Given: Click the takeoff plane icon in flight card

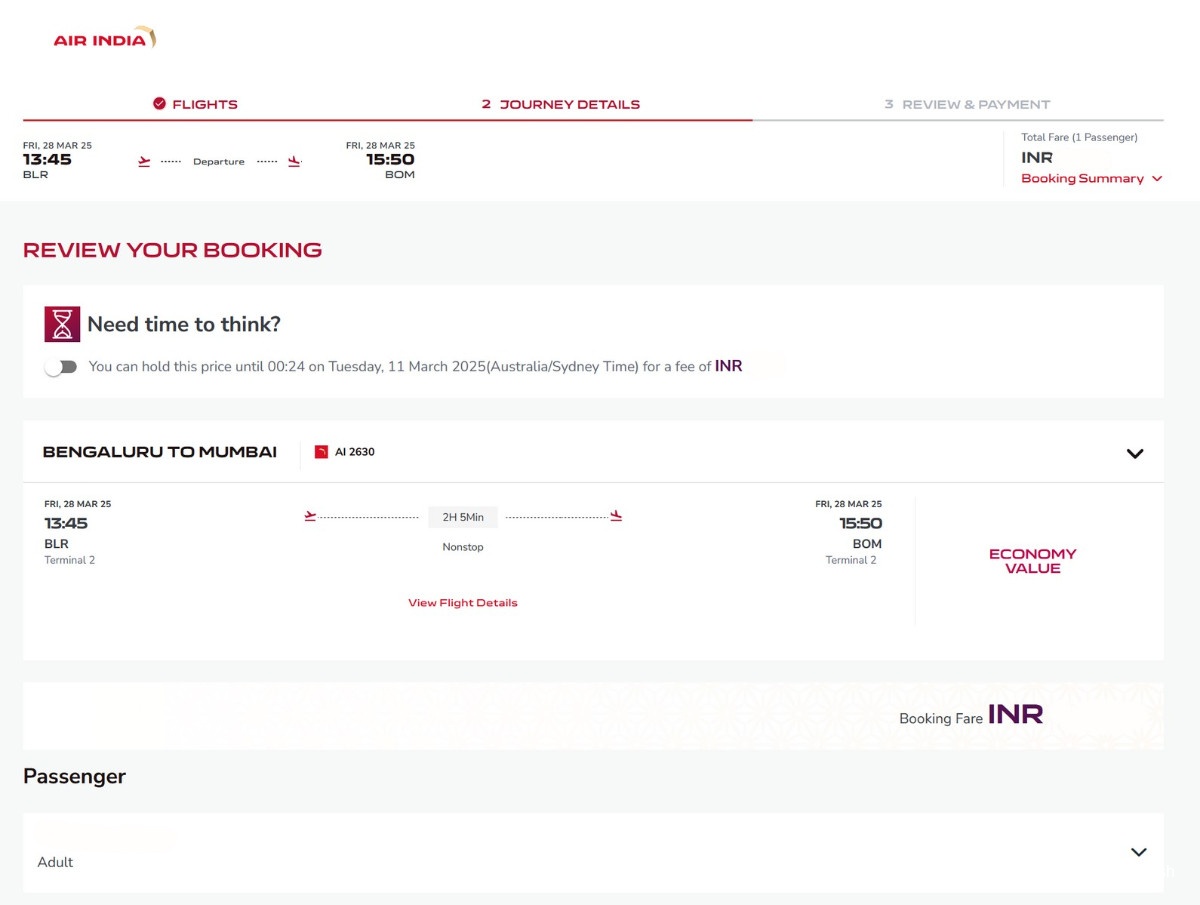Looking at the screenshot, I should pos(310,516).
